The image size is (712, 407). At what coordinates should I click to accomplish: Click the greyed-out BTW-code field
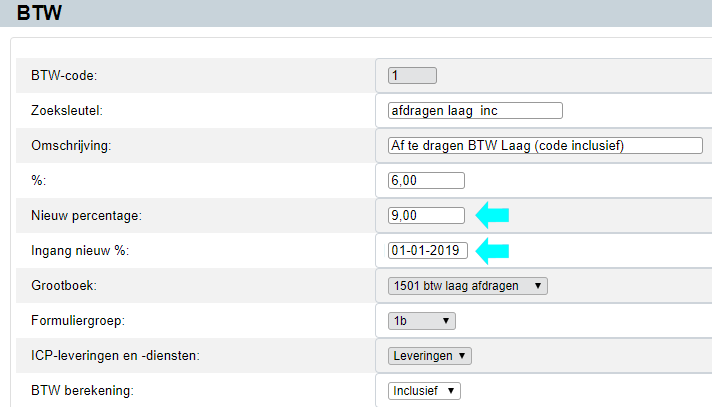coord(412,75)
